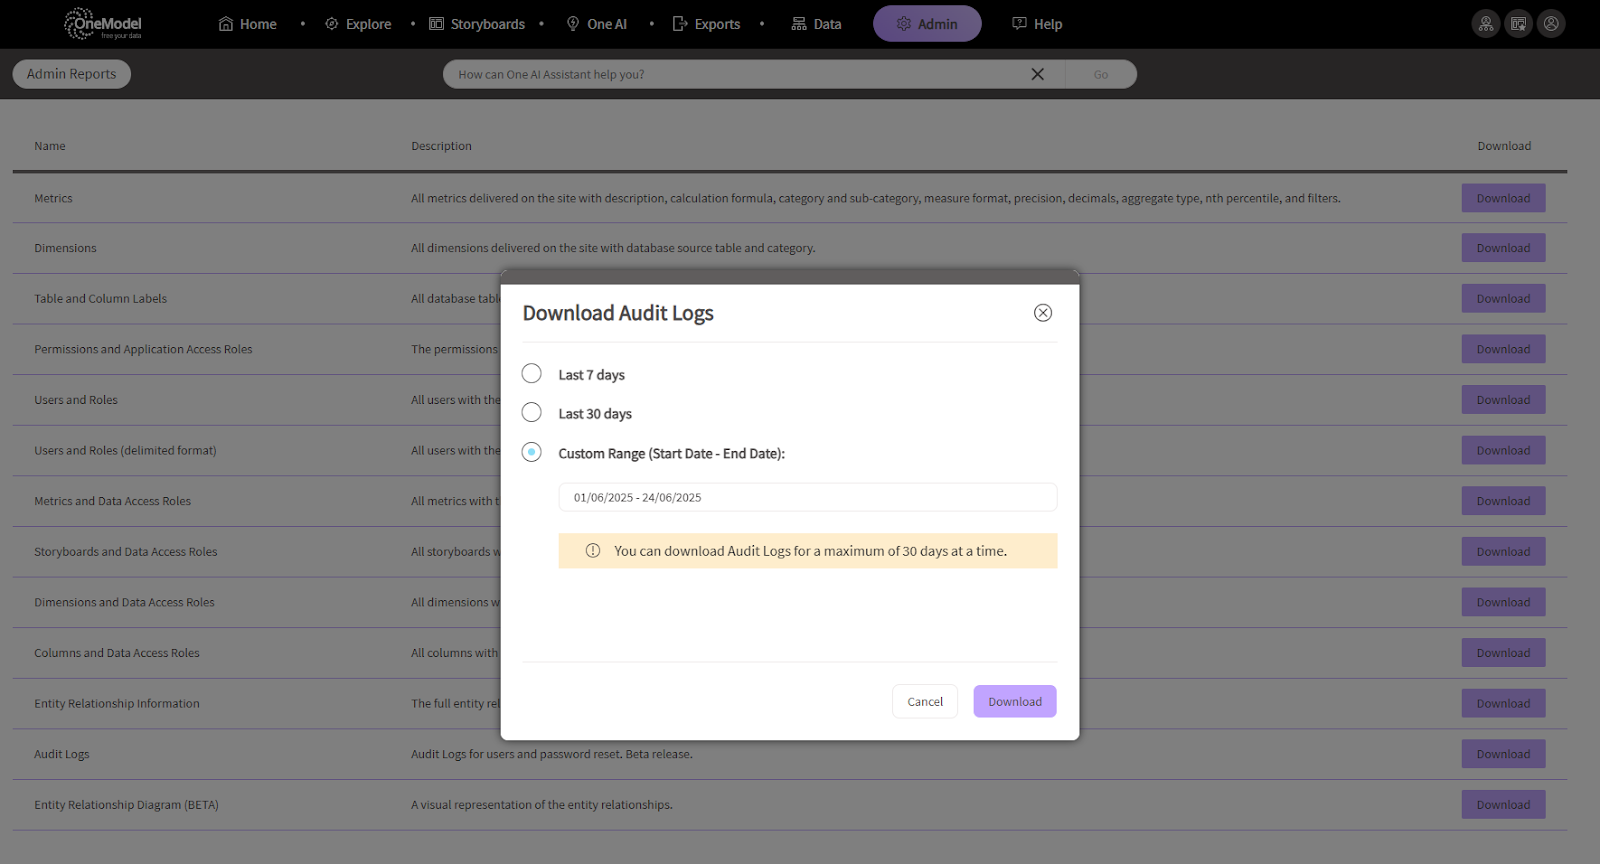
Task: Click the OneModel logo
Action: click(x=103, y=24)
